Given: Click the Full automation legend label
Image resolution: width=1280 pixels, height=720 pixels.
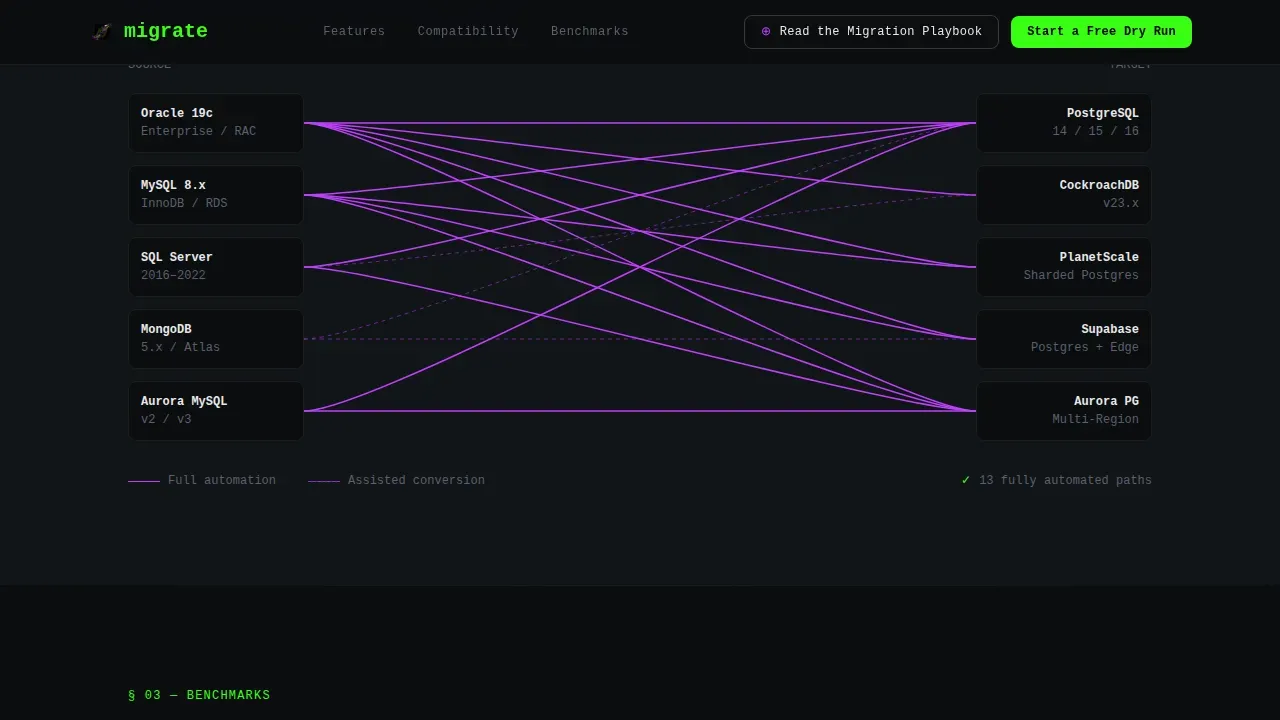Looking at the screenshot, I should point(222,481).
